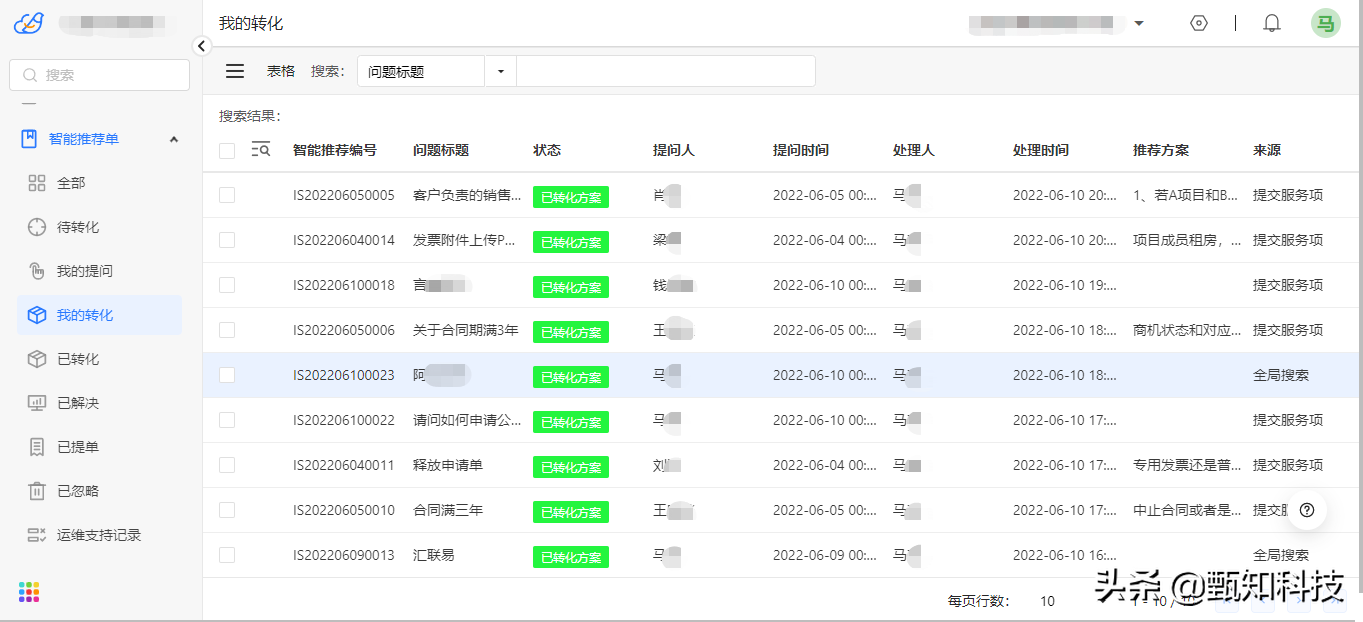
Task: Click the 全部 grid icon
Action: pos(37,183)
